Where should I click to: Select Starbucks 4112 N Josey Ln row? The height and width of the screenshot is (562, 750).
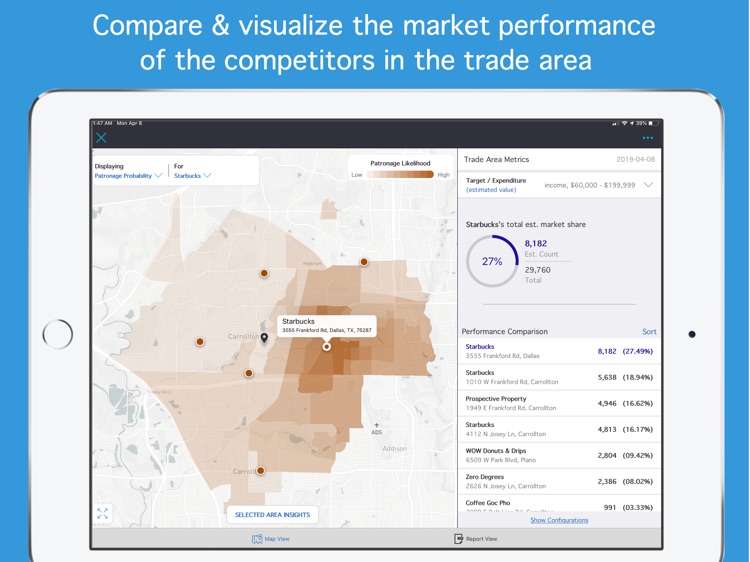point(559,429)
